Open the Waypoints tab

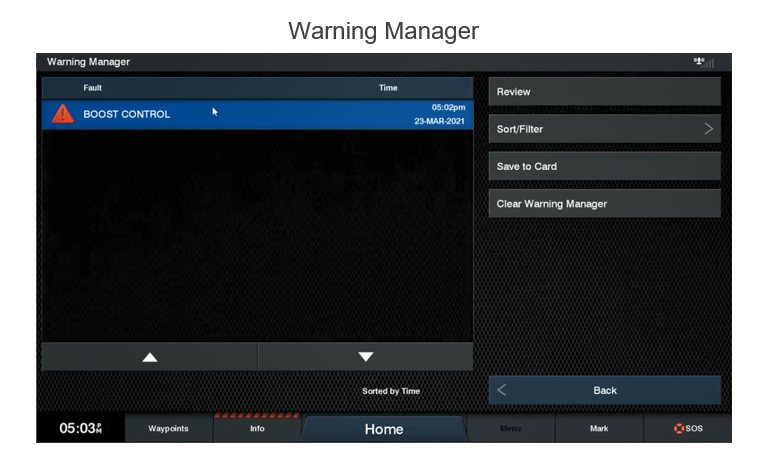[168, 428]
